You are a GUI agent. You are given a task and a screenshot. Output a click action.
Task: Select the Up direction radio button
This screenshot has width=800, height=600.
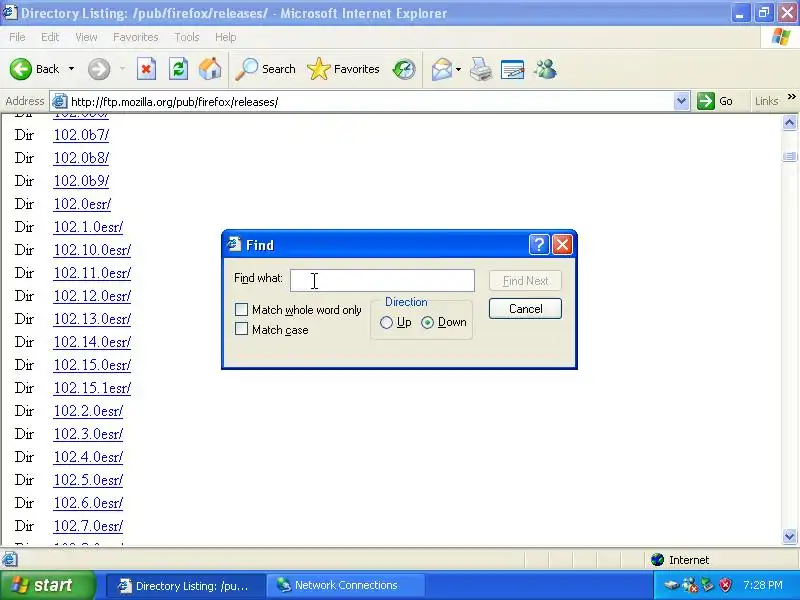386,322
